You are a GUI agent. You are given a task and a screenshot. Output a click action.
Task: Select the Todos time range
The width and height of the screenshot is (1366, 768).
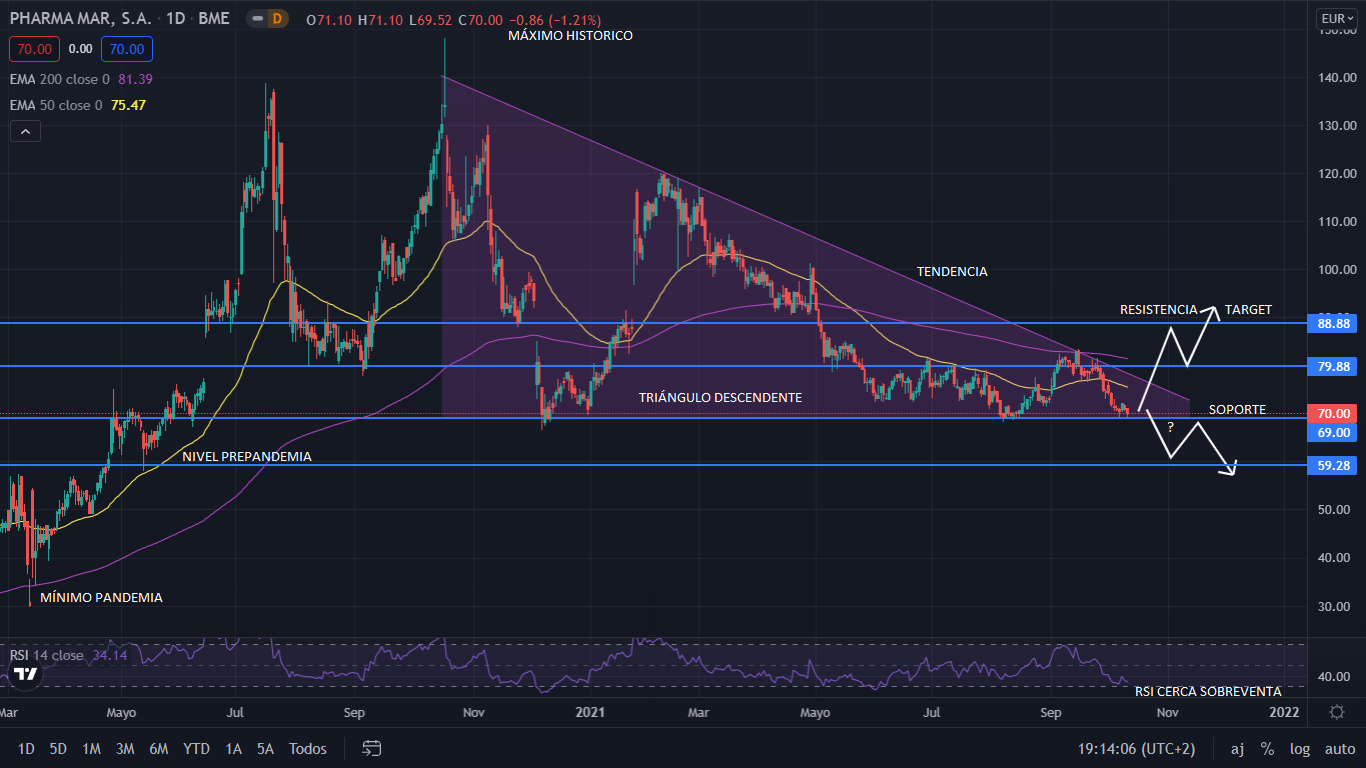click(307, 748)
